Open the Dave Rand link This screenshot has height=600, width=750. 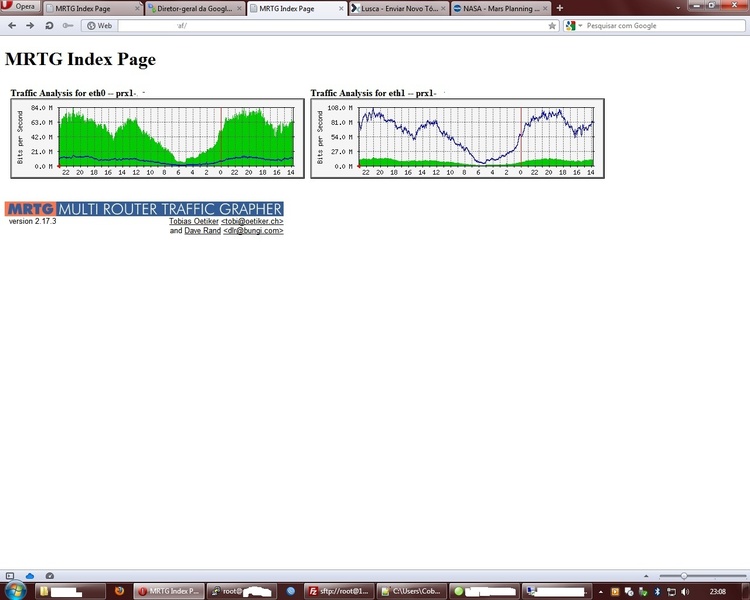[202, 231]
